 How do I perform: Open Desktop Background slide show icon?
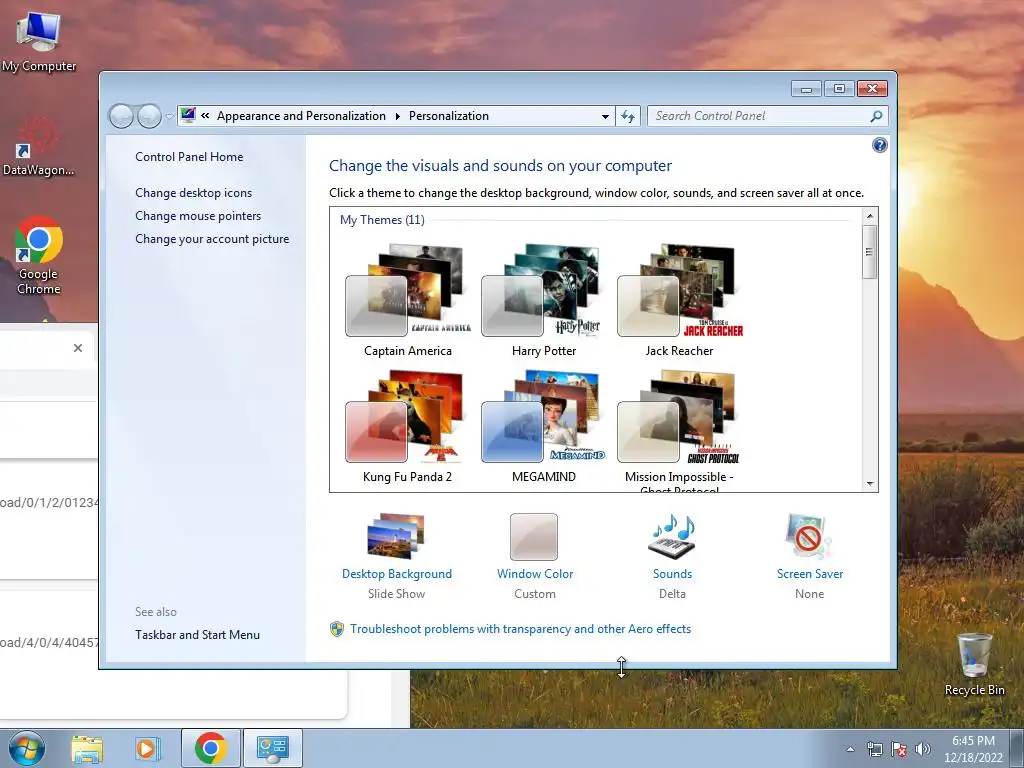(396, 536)
